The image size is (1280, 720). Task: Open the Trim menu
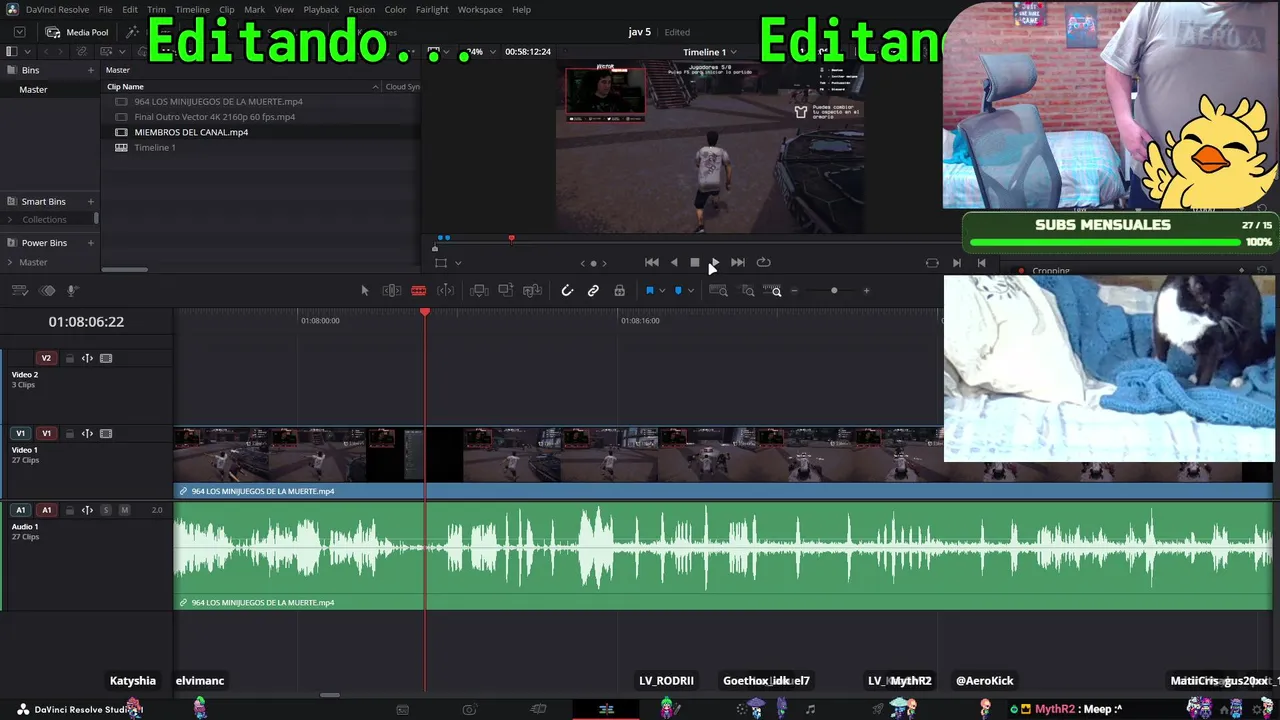tap(156, 10)
